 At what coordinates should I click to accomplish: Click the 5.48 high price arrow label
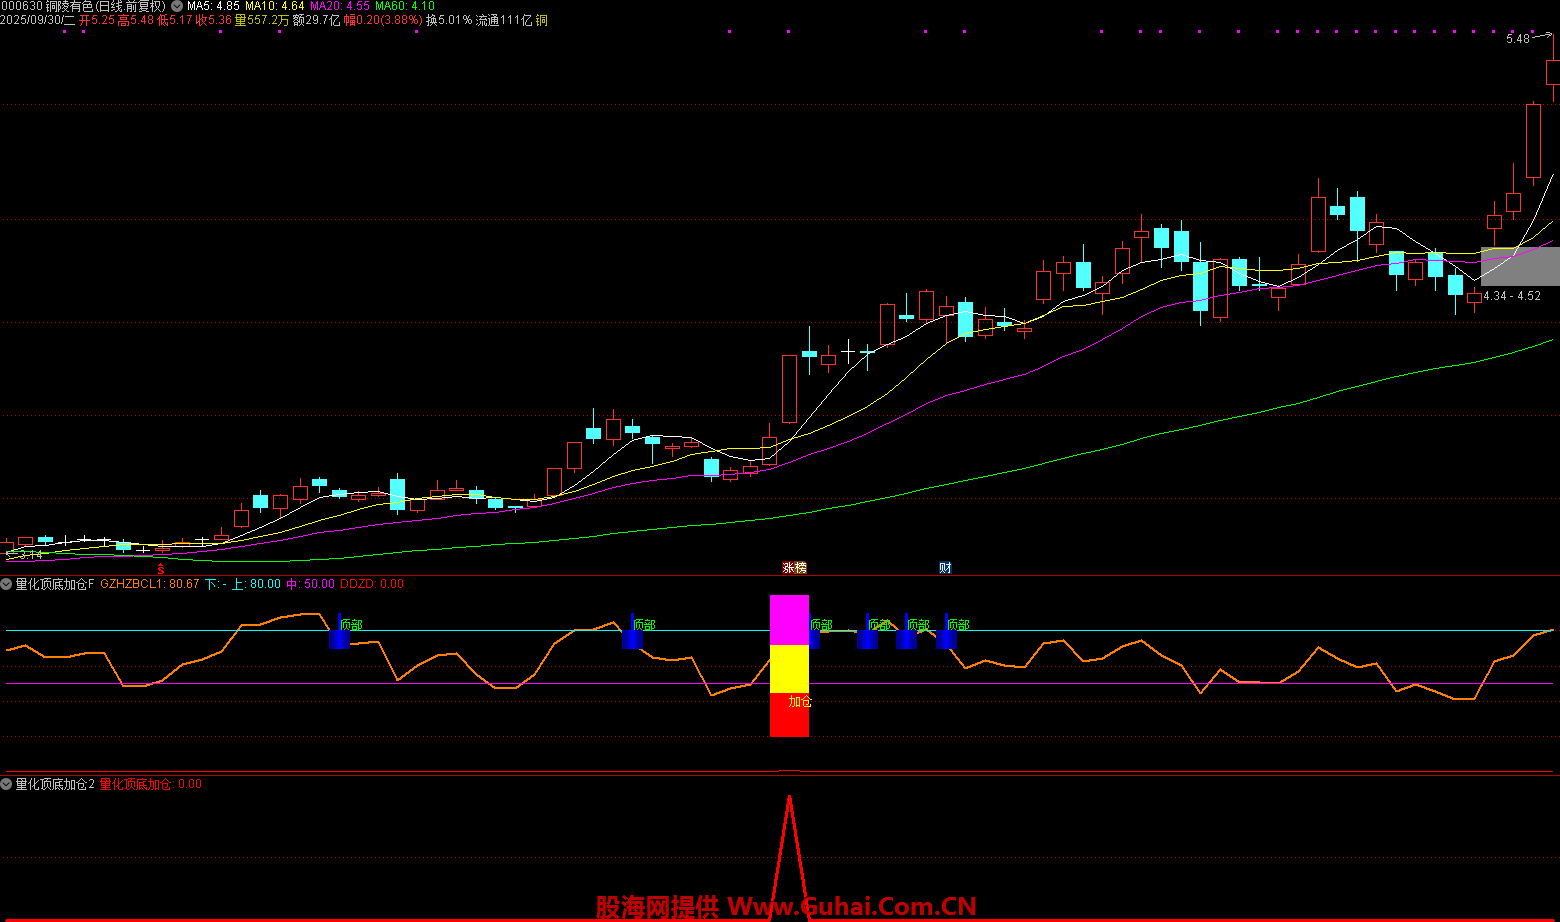click(1518, 39)
